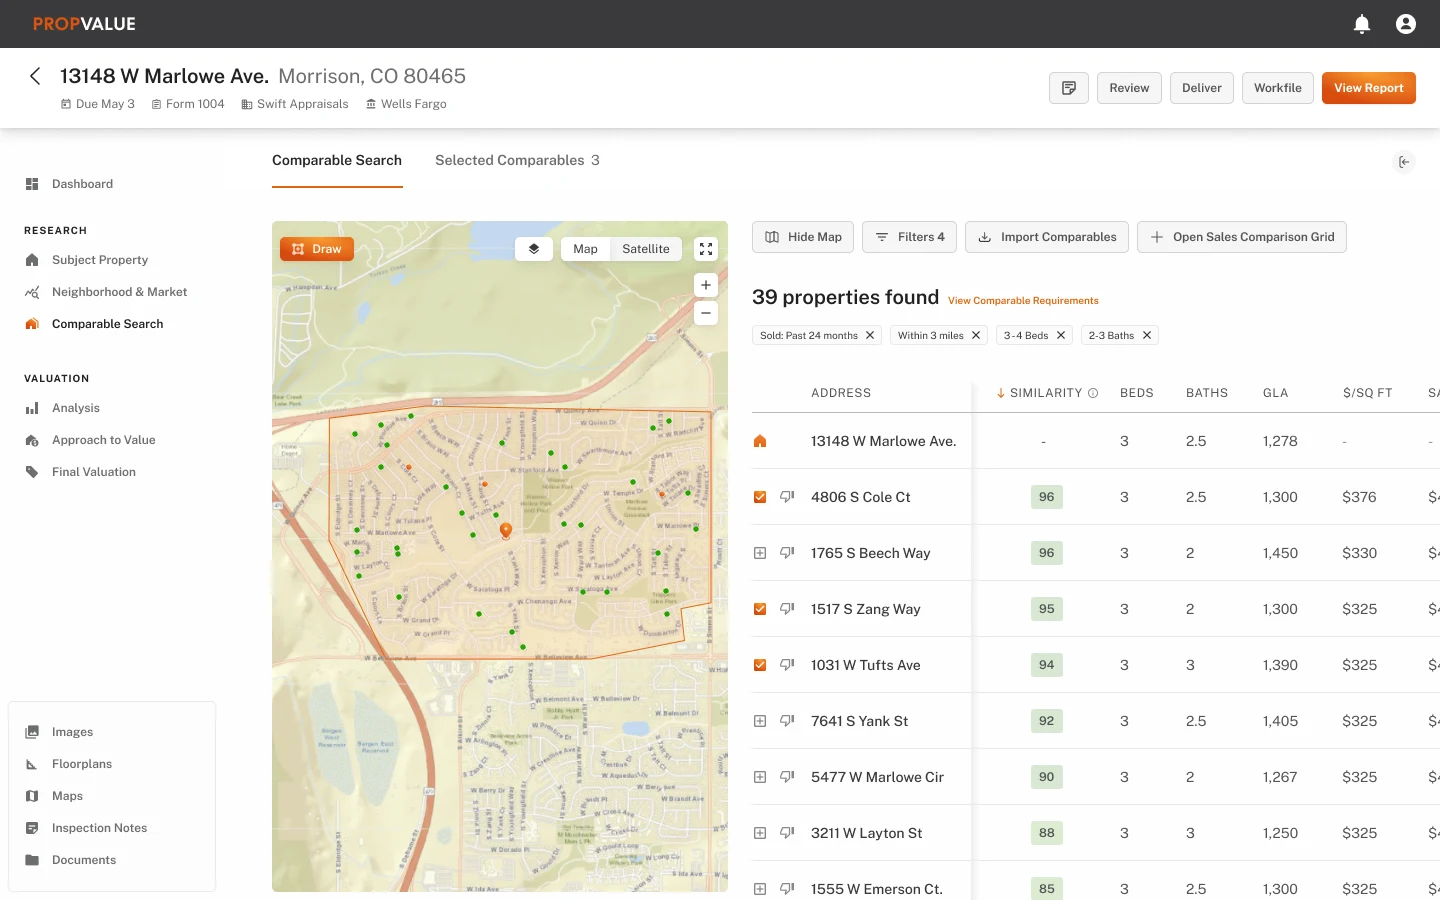Click the Hide Map button
This screenshot has height=900, width=1440.
pyautogui.click(x=803, y=237)
